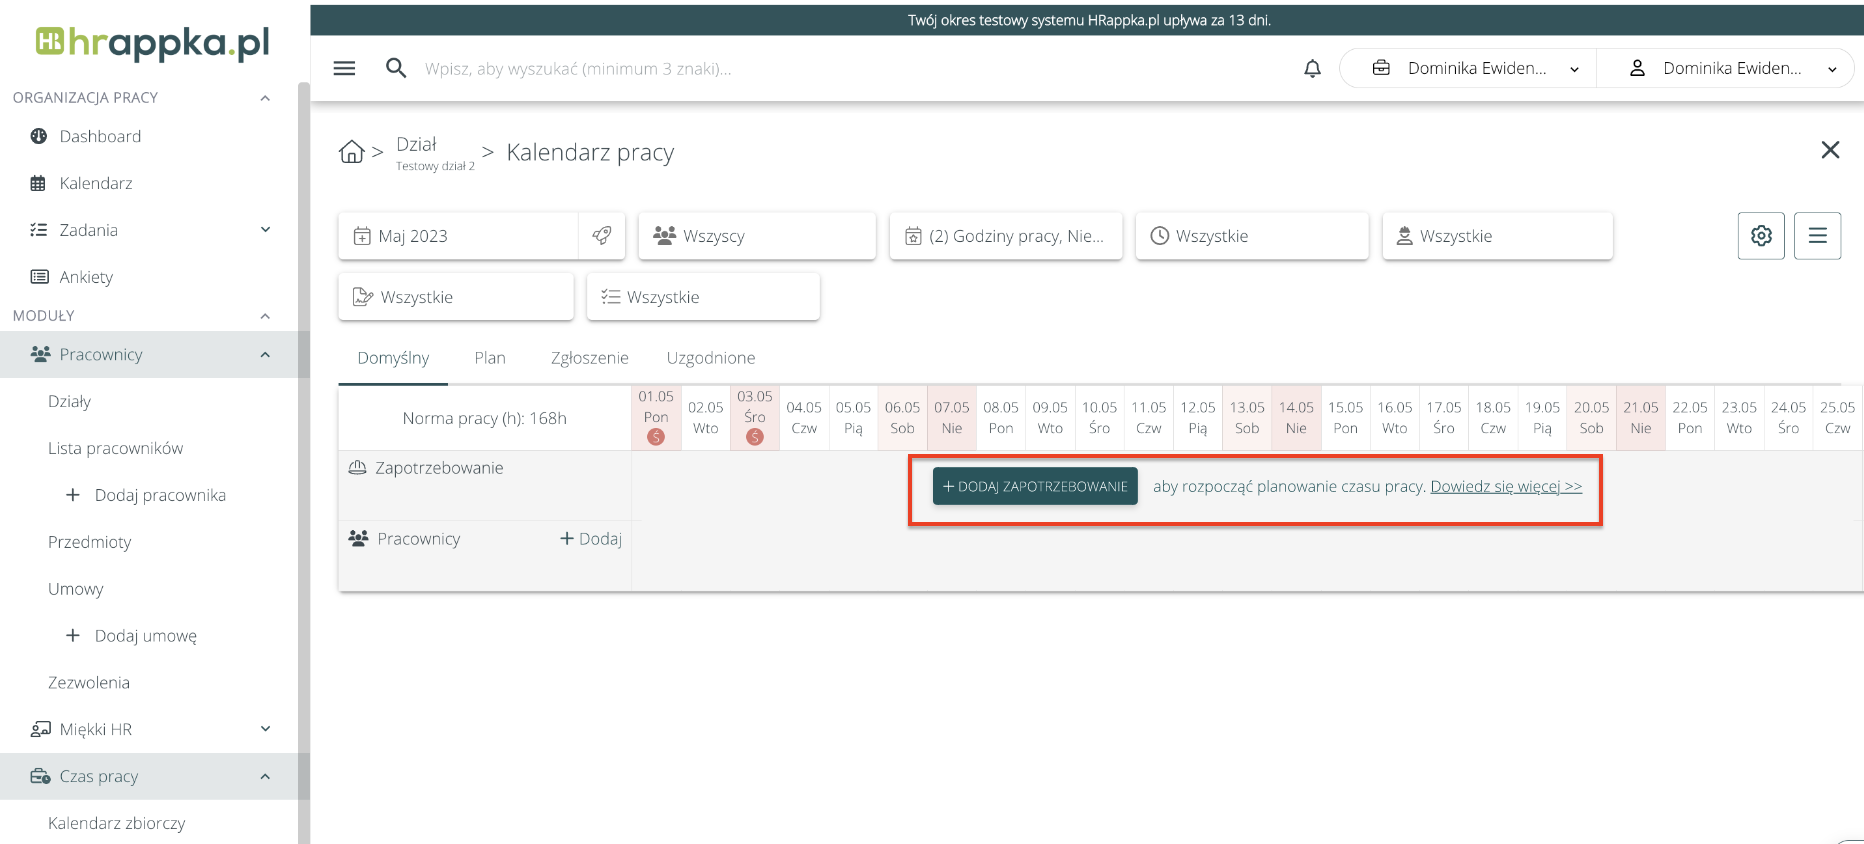Close the Kalendarz pracy view
The height and width of the screenshot is (844, 1864).
point(1830,150)
